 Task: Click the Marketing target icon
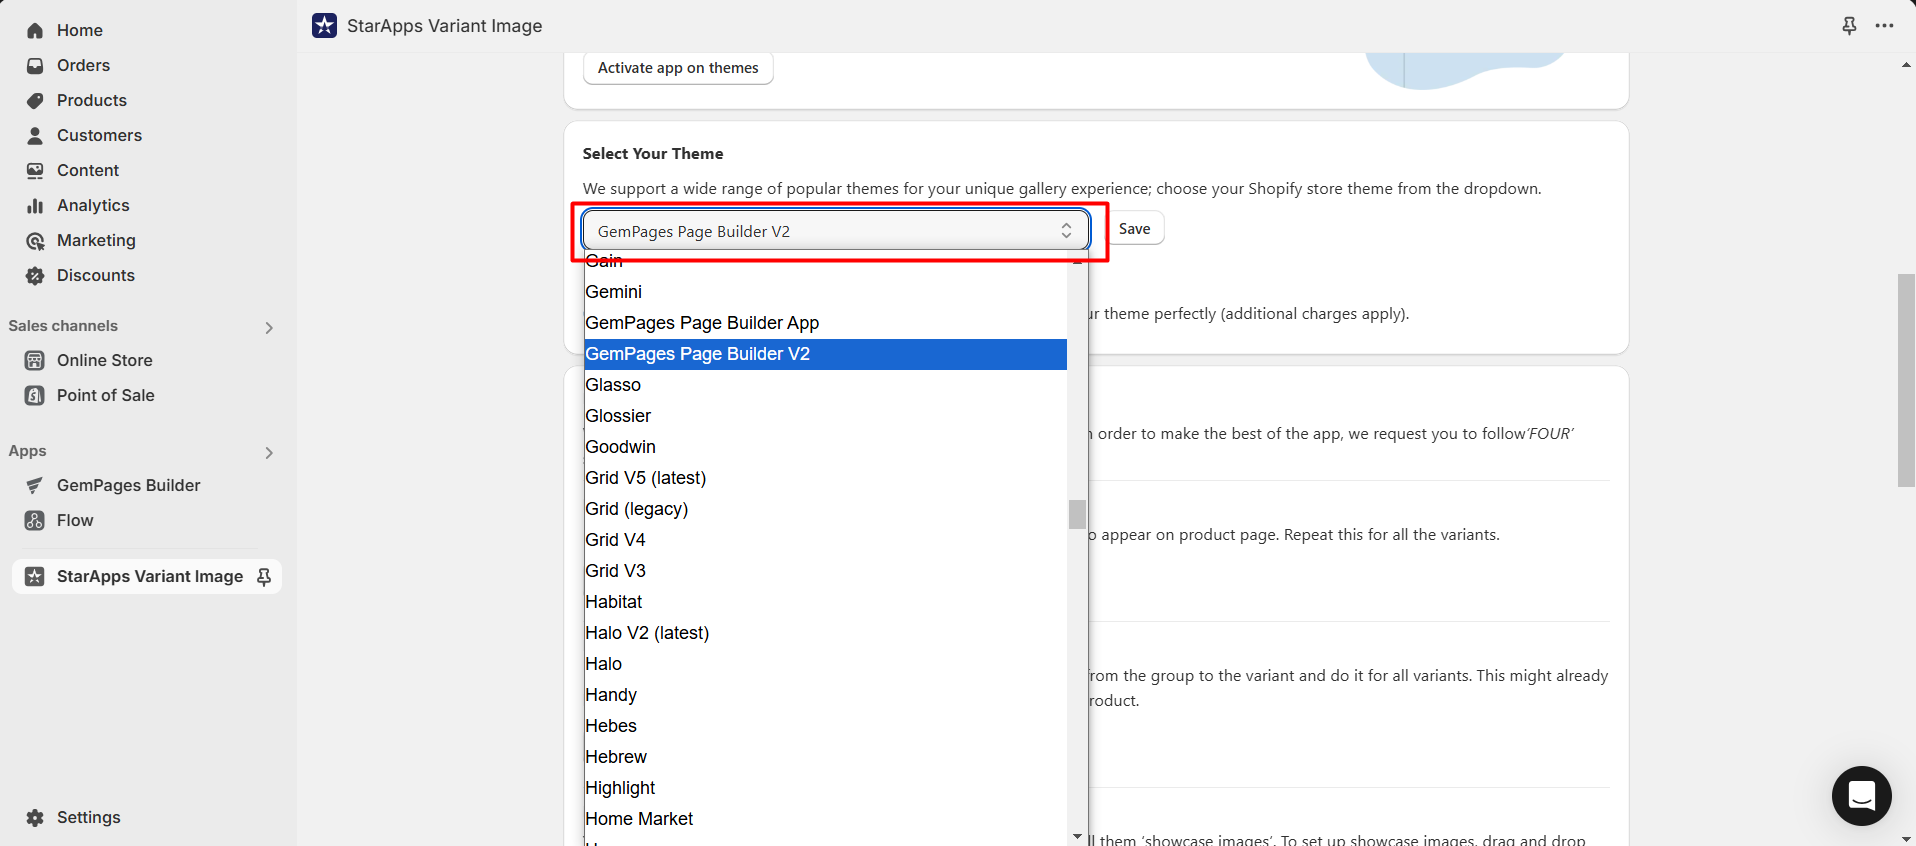[x=35, y=241]
